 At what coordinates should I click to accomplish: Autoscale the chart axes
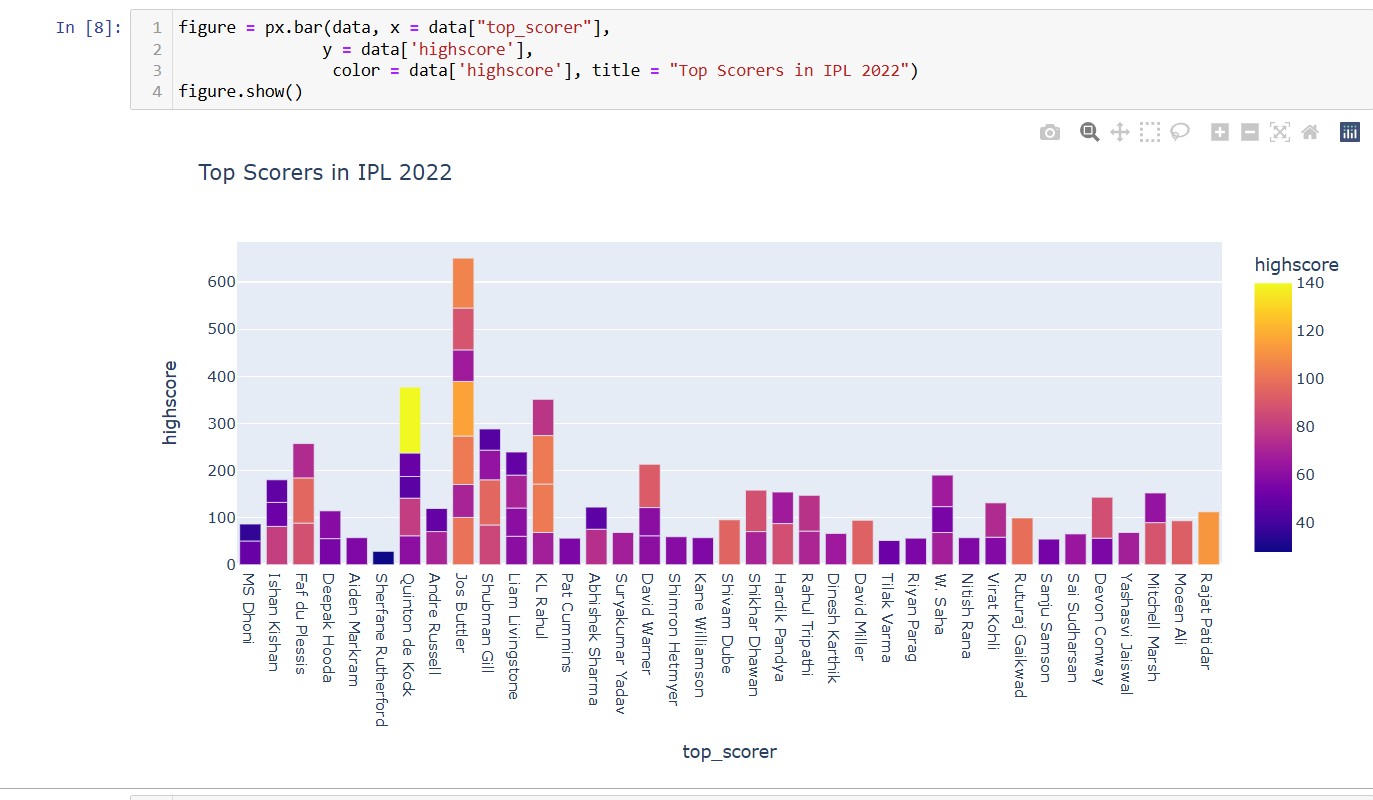pyautogui.click(x=1280, y=131)
